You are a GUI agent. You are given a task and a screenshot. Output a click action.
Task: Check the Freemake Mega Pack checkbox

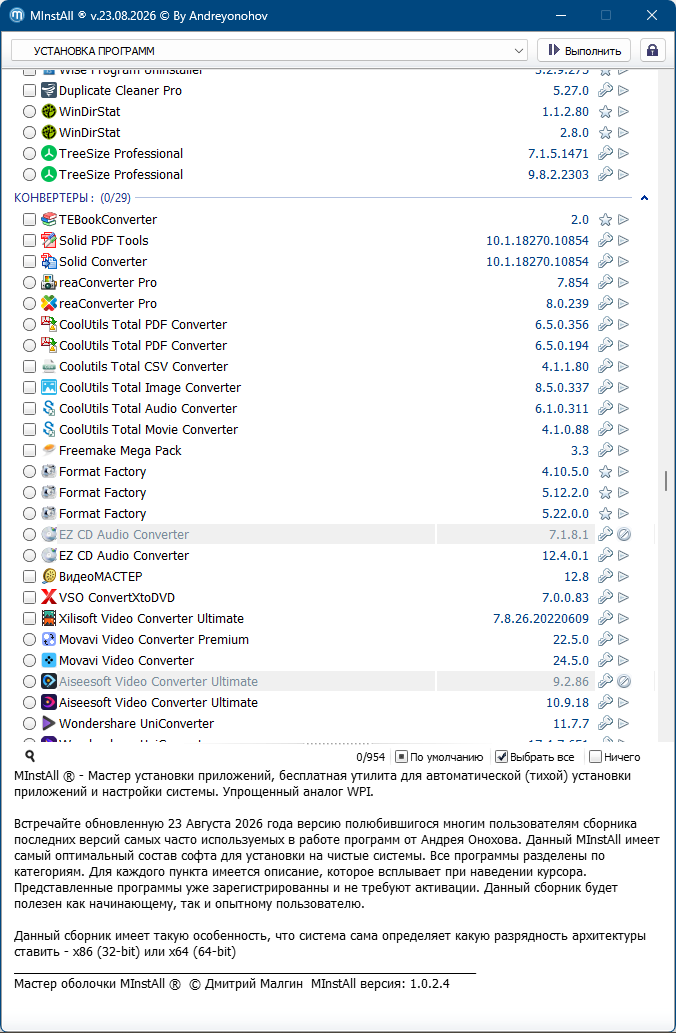[x=29, y=451]
